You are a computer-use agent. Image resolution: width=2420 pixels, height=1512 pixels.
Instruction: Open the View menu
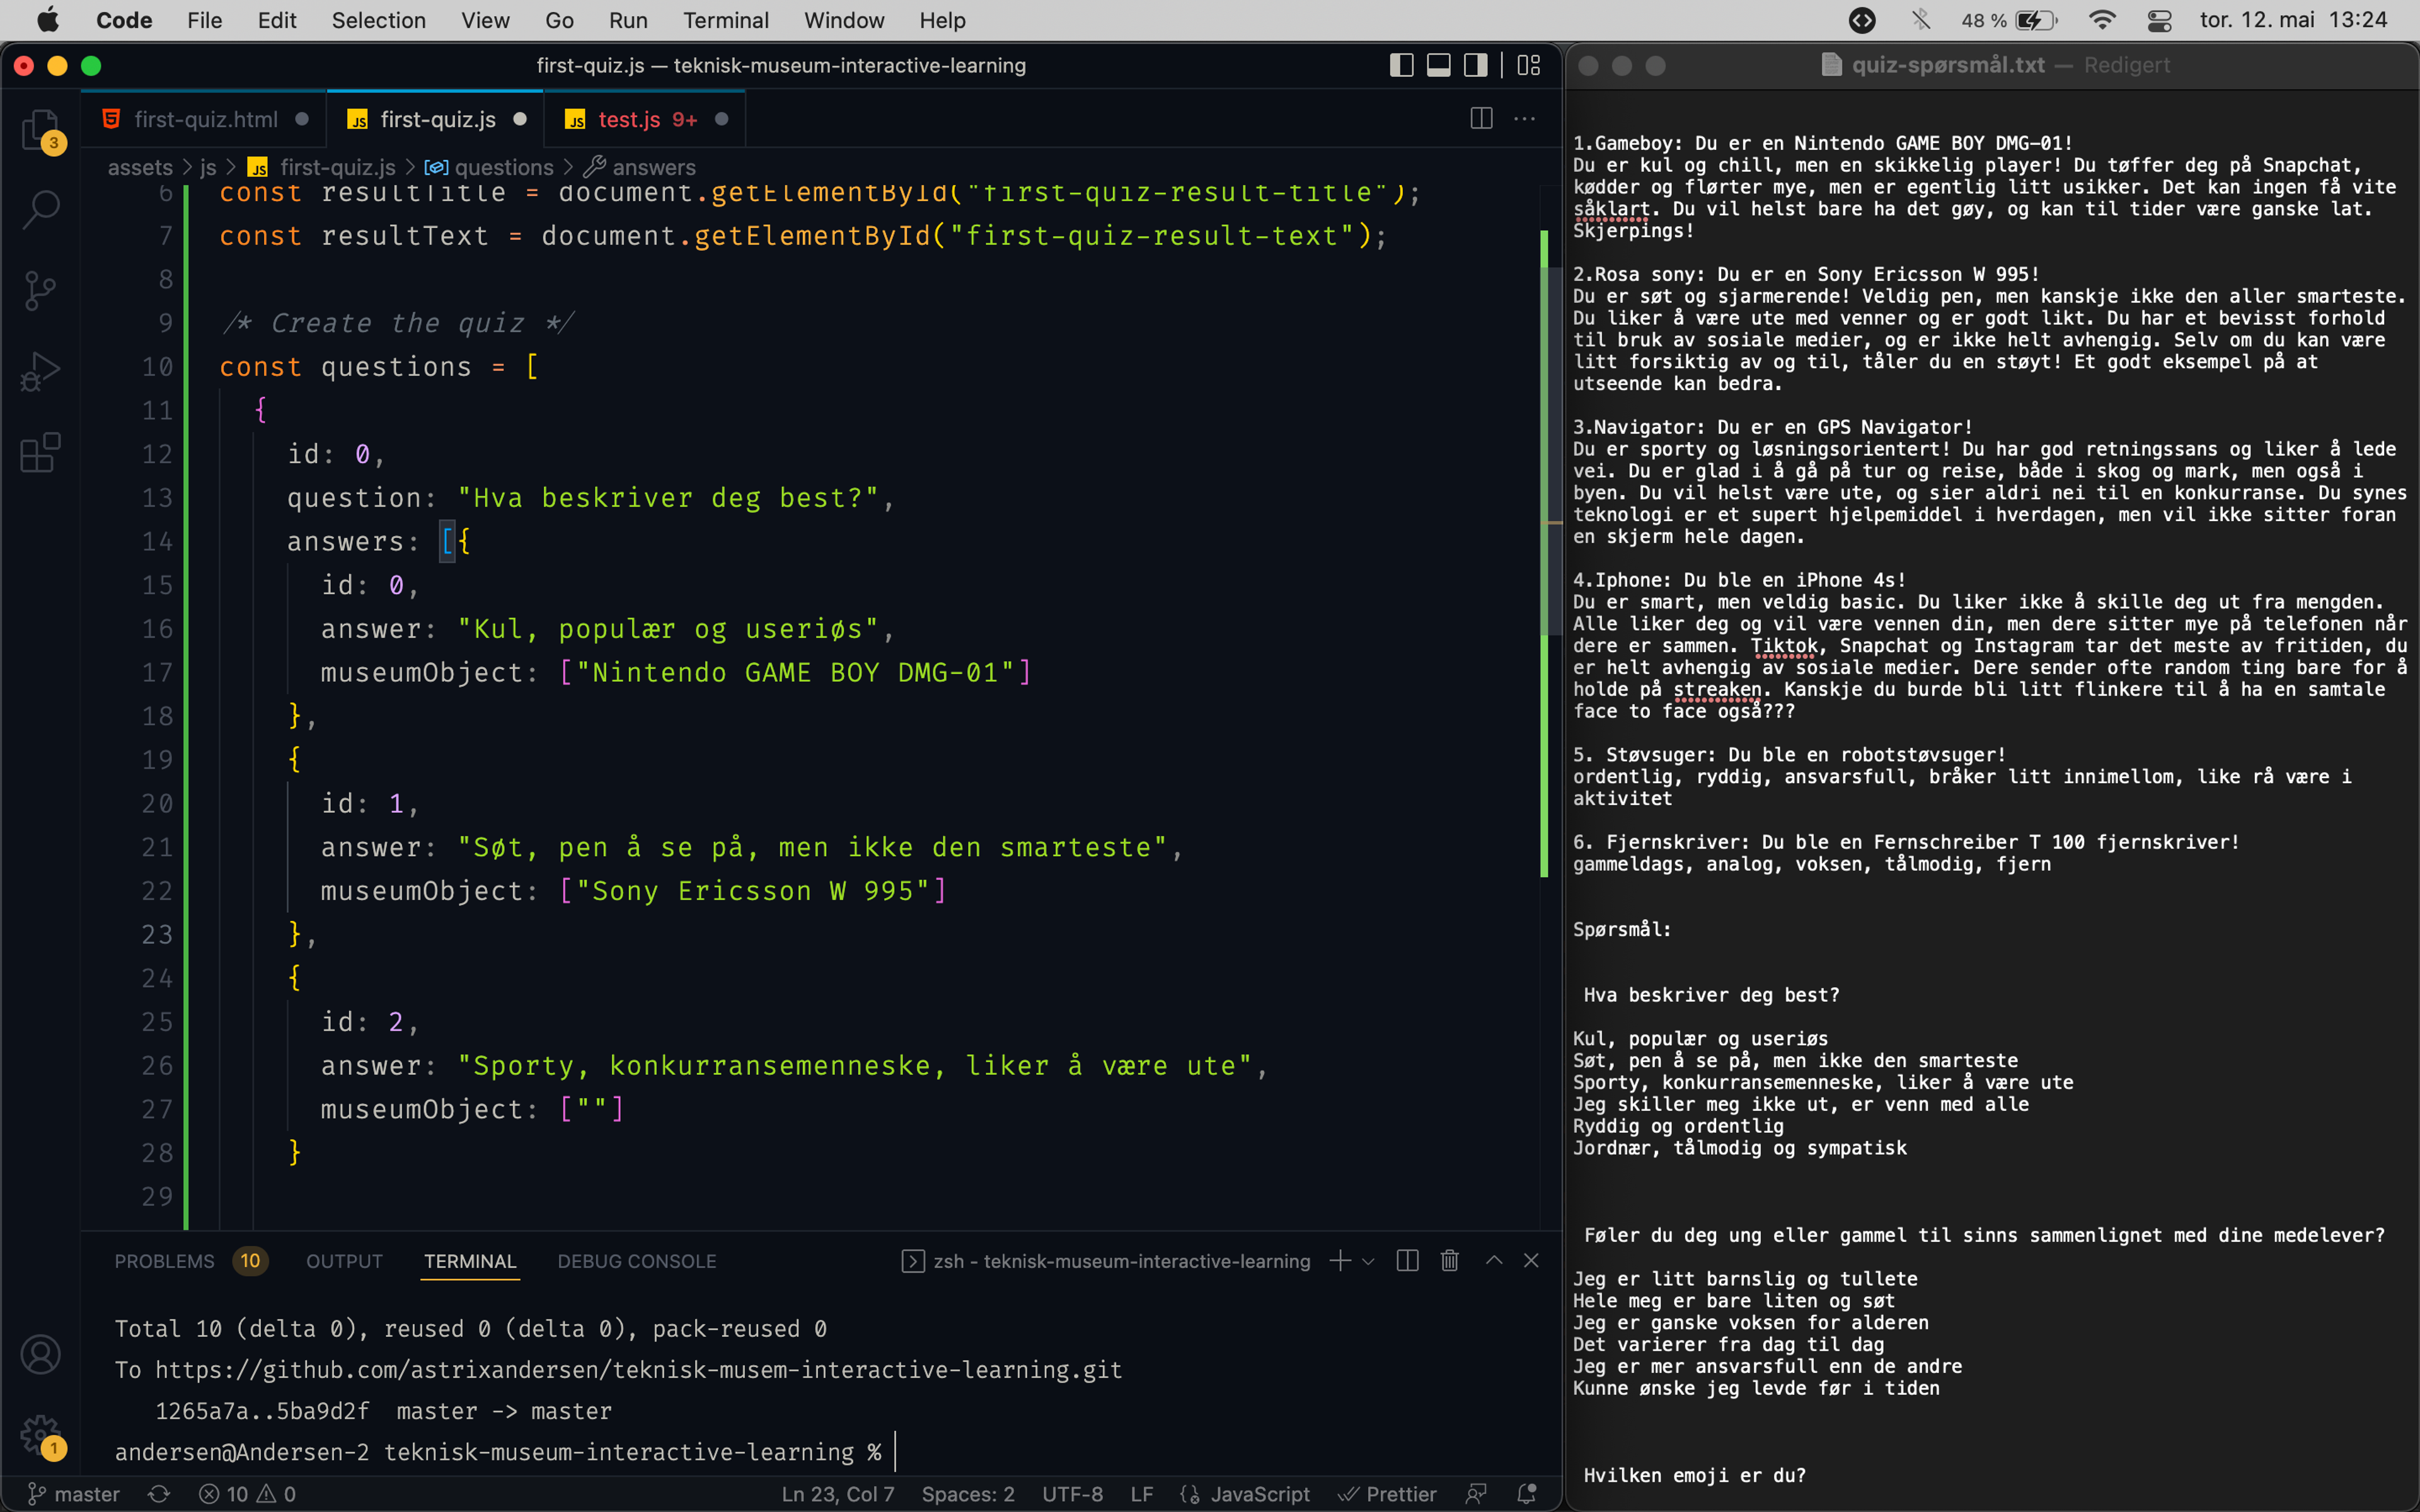(x=485, y=20)
